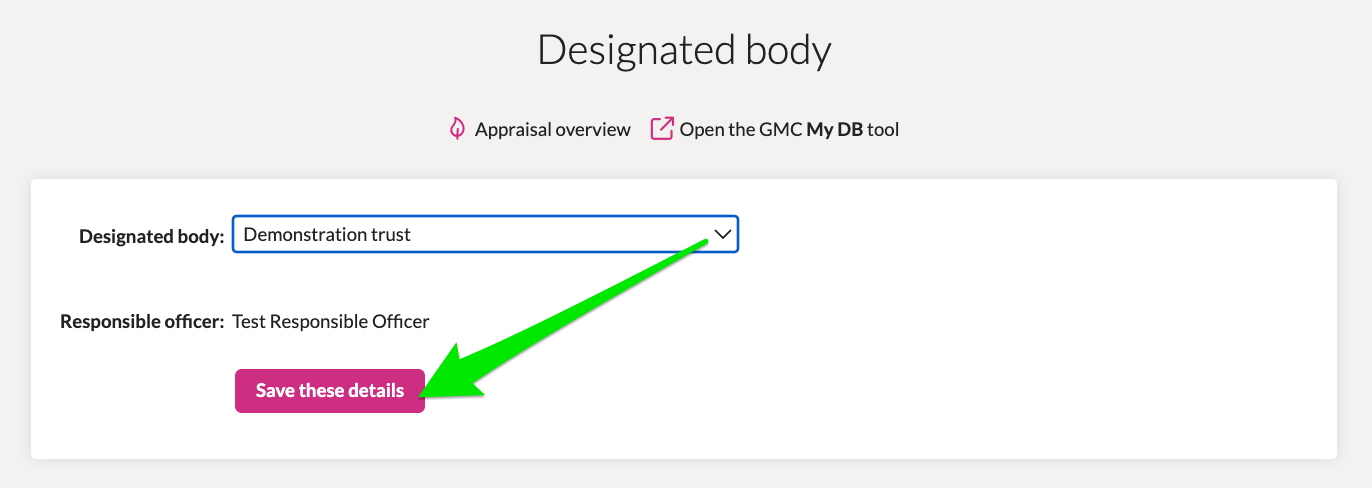Click the word overview in Appraisal link
Viewport: 1372px width, 488px height.
pyautogui.click(x=594, y=129)
